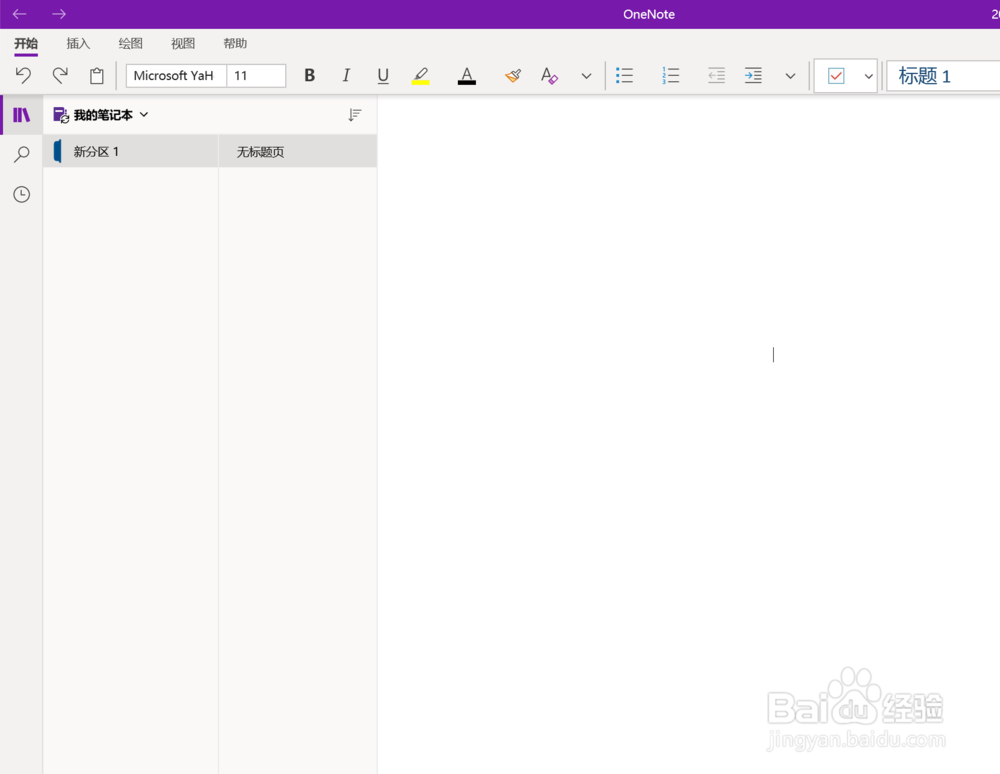This screenshot has width=1000, height=774.
Task: Toggle bold formatting
Action: tap(309, 75)
